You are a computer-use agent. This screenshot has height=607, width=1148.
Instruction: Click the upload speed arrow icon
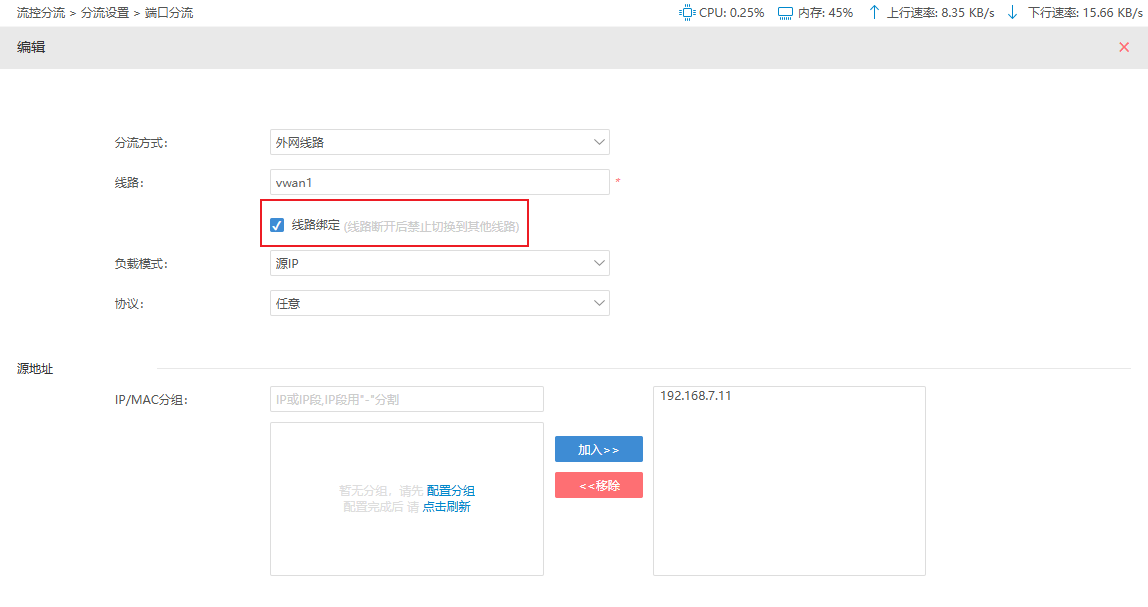874,13
